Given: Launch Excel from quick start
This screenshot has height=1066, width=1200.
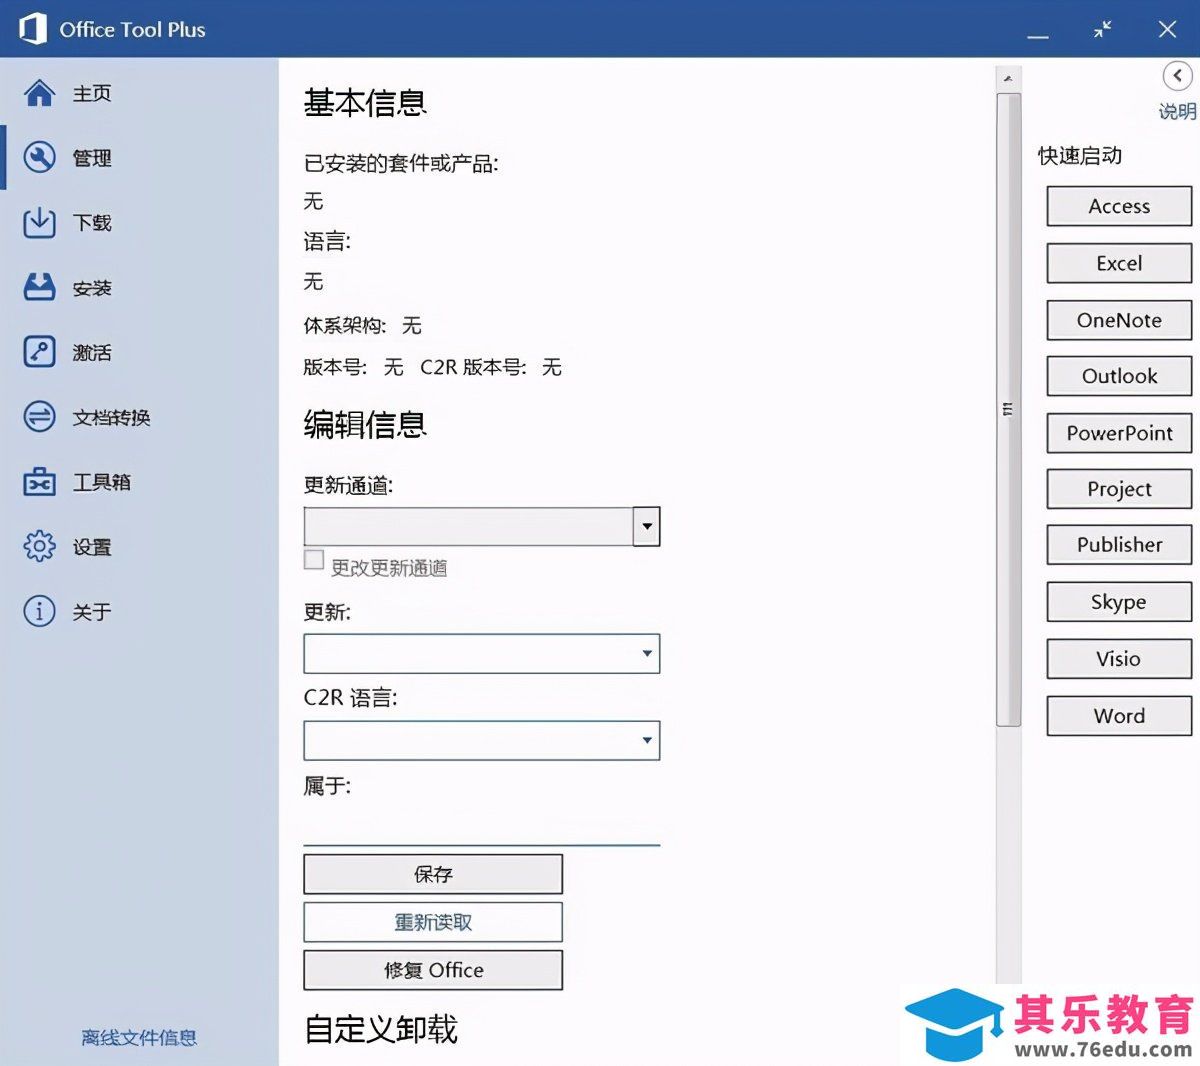Looking at the screenshot, I should coord(1119,263).
